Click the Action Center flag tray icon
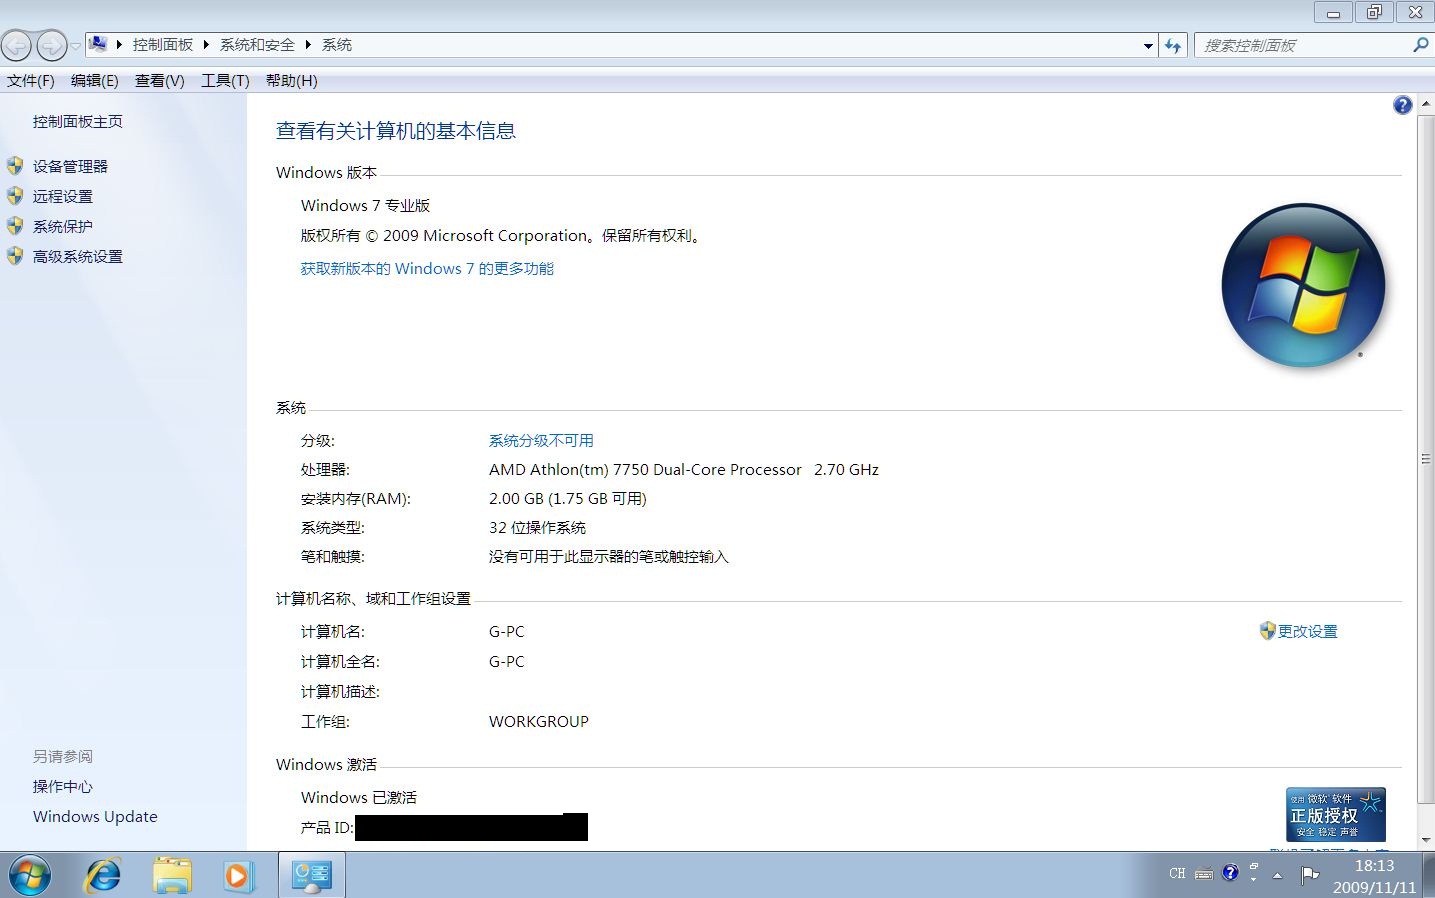This screenshot has height=898, width=1435. pyautogui.click(x=1309, y=876)
